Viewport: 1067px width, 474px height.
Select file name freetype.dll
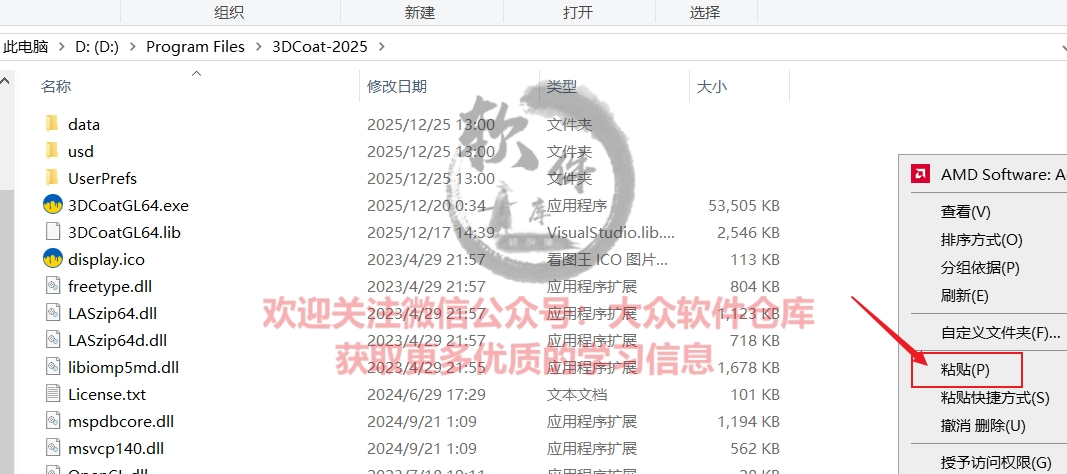[110, 286]
